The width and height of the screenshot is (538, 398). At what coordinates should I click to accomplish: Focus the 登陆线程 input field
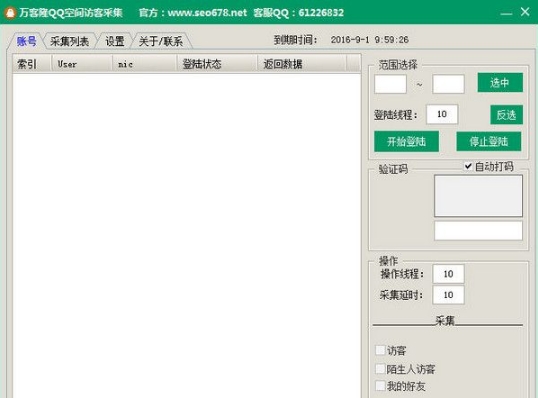[442, 114]
